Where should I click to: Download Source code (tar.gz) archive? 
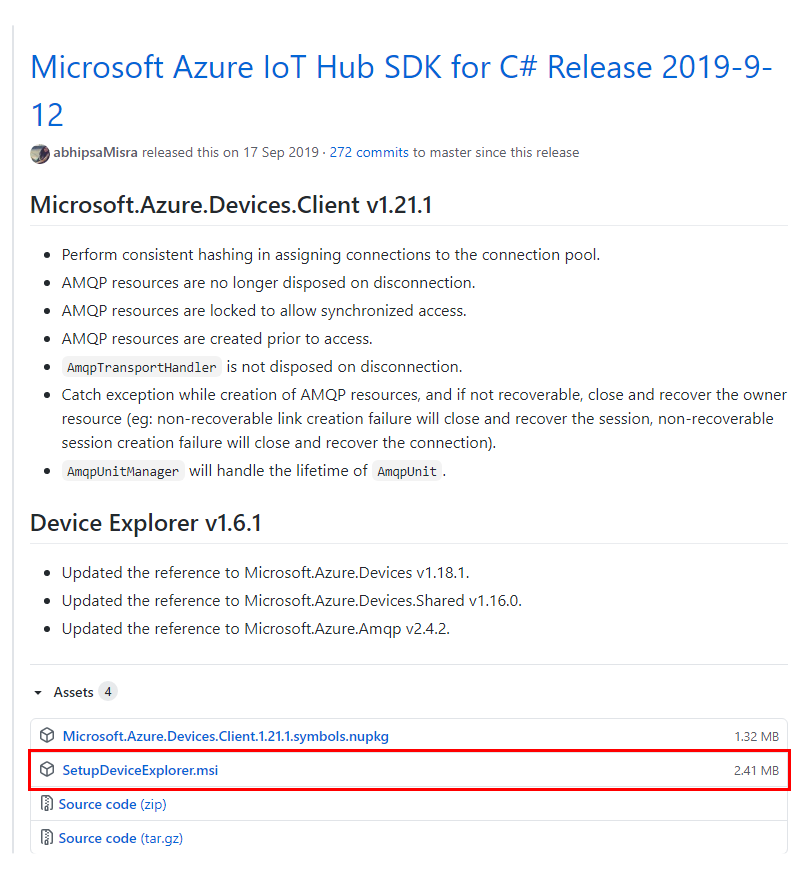coord(120,838)
